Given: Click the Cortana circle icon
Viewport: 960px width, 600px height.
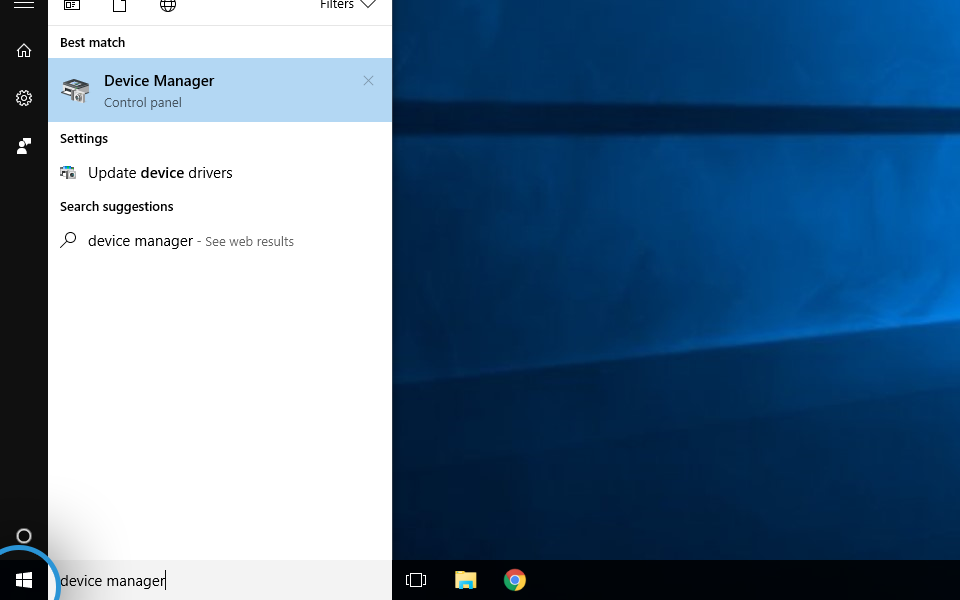Looking at the screenshot, I should 24,536.
